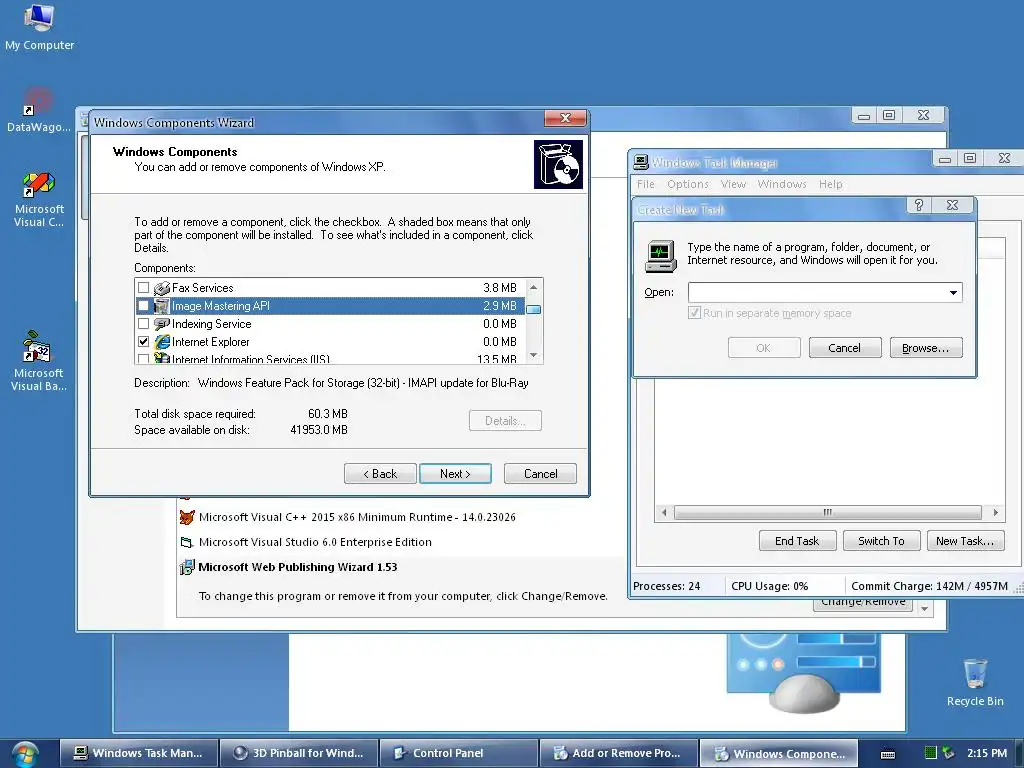Select Microsoft Visual Studio 6.0 entry icon
The height and width of the screenshot is (768, 1024).
pos(187,542)
